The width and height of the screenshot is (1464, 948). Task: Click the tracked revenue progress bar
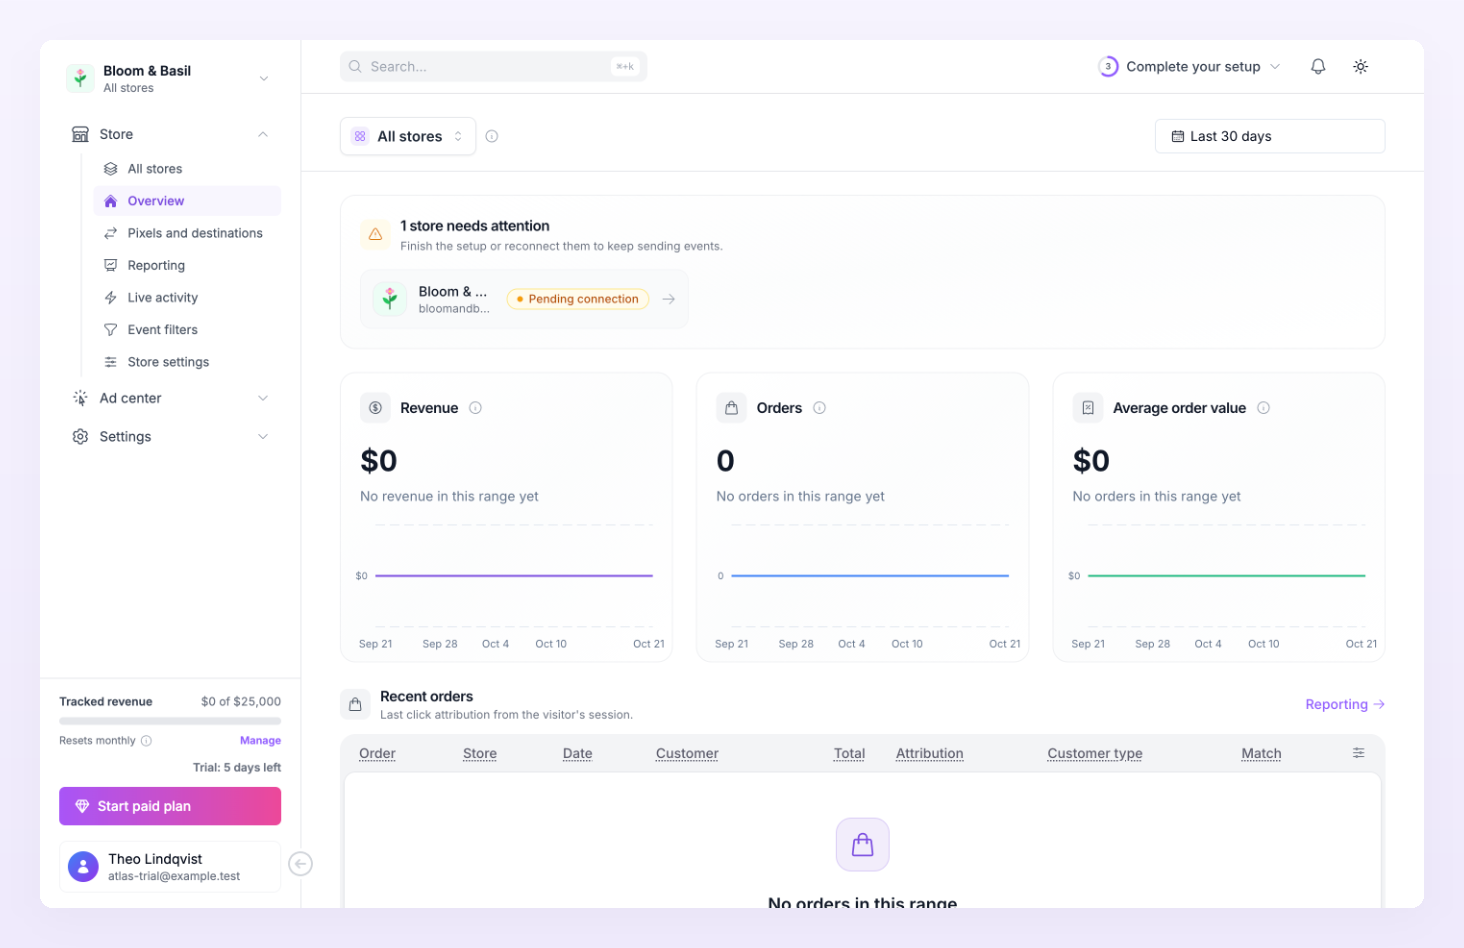[x=170, y=721]
